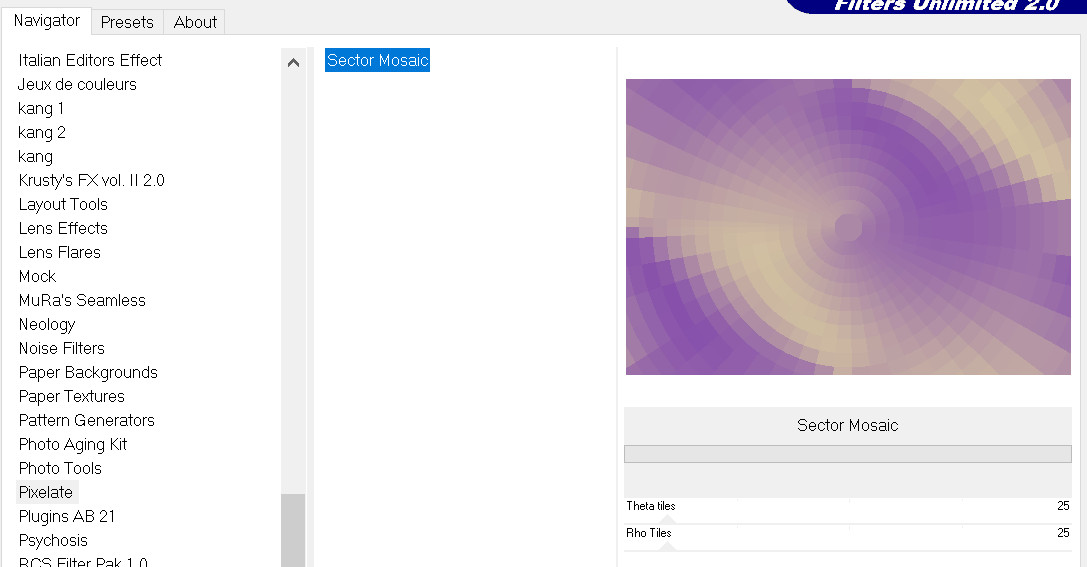This screenshot has height=567, width=1087.
Task: Open the Photo Aging Kit category
Action: [73, 445]
